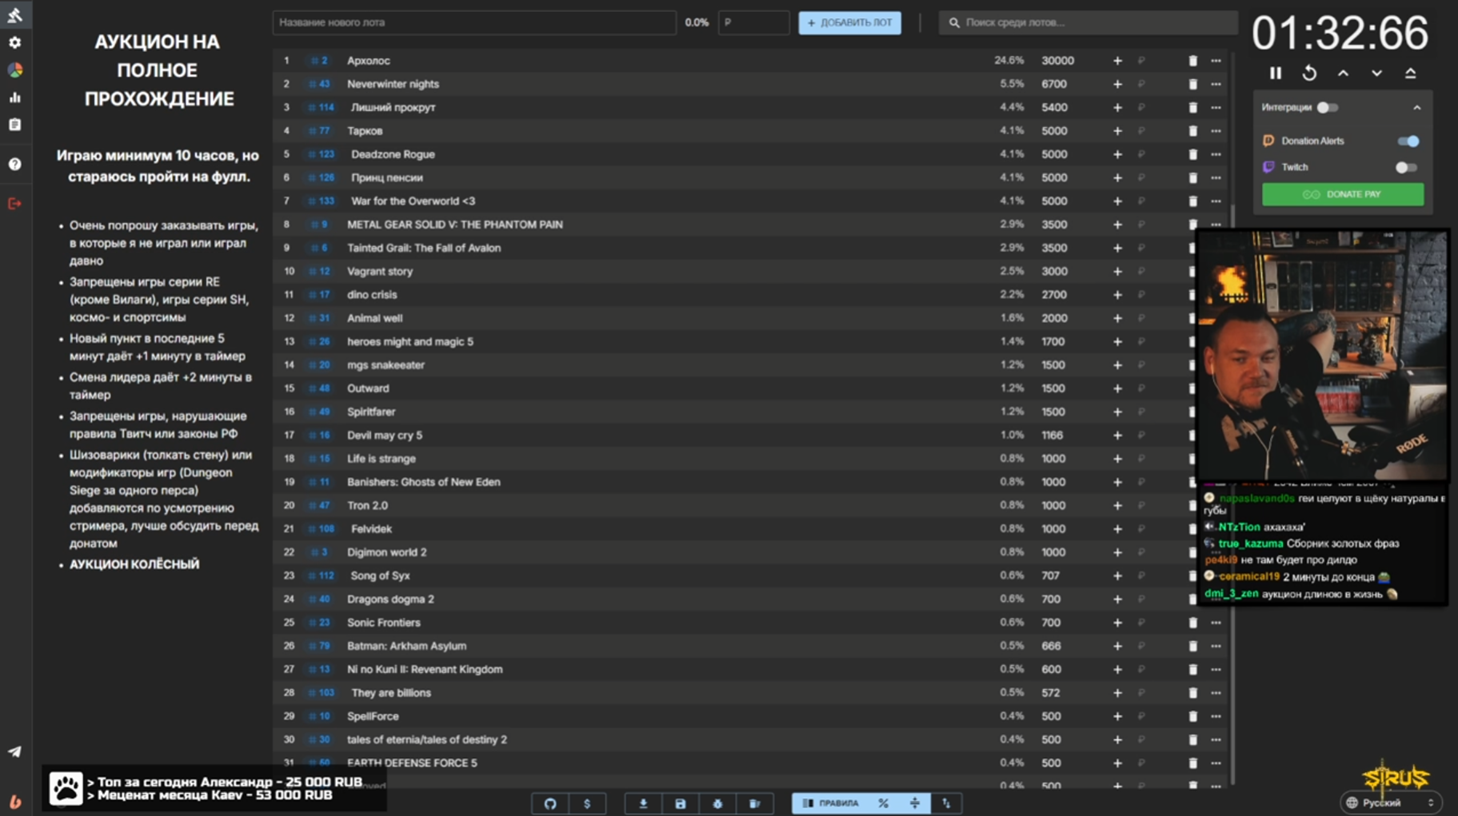Delete the Тарков lot with its trash icon
This screenshot has height=816, width=1458.
[1192, 131]
